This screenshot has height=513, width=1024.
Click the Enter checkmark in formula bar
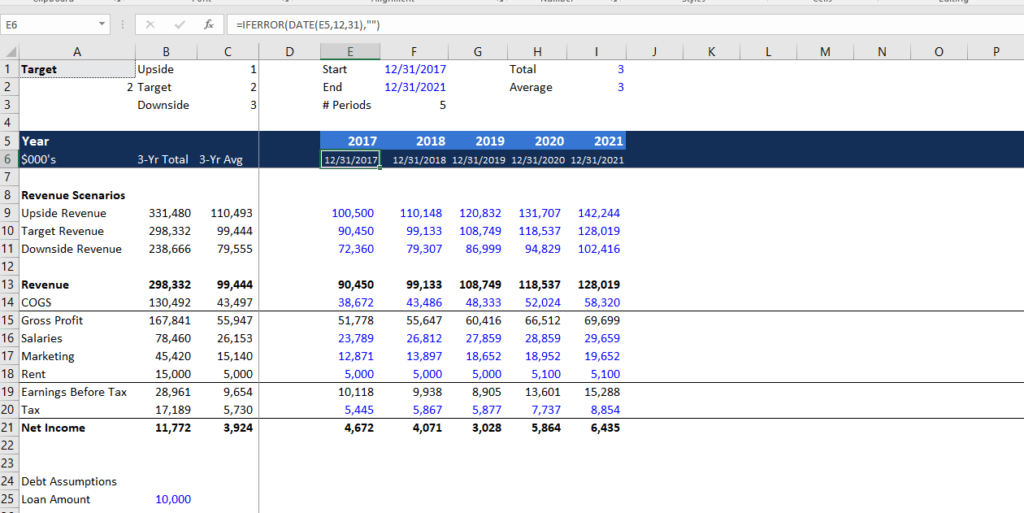point(179,24)
